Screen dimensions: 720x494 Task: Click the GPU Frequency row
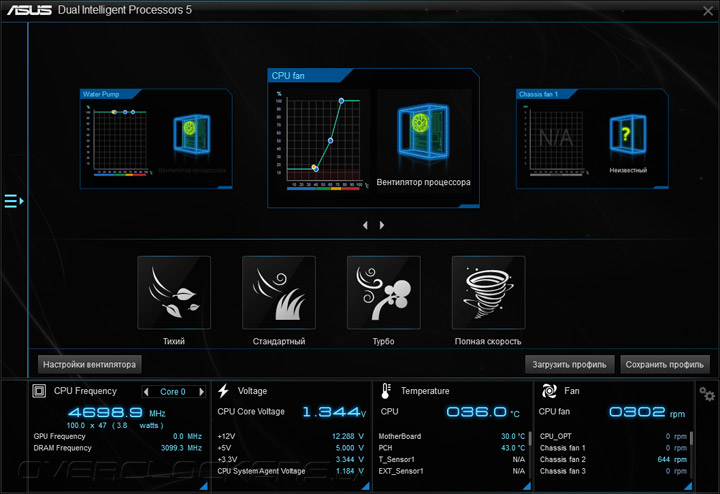[118, 437]
